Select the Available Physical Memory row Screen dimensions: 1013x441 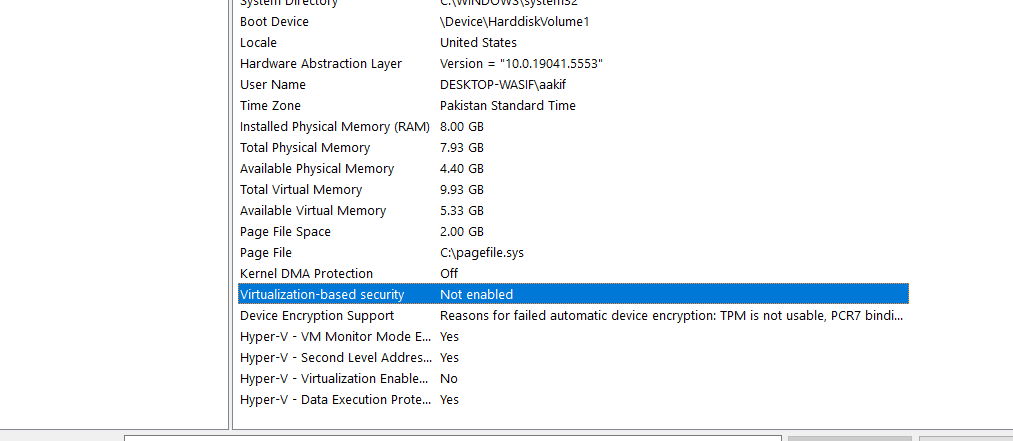316,169
